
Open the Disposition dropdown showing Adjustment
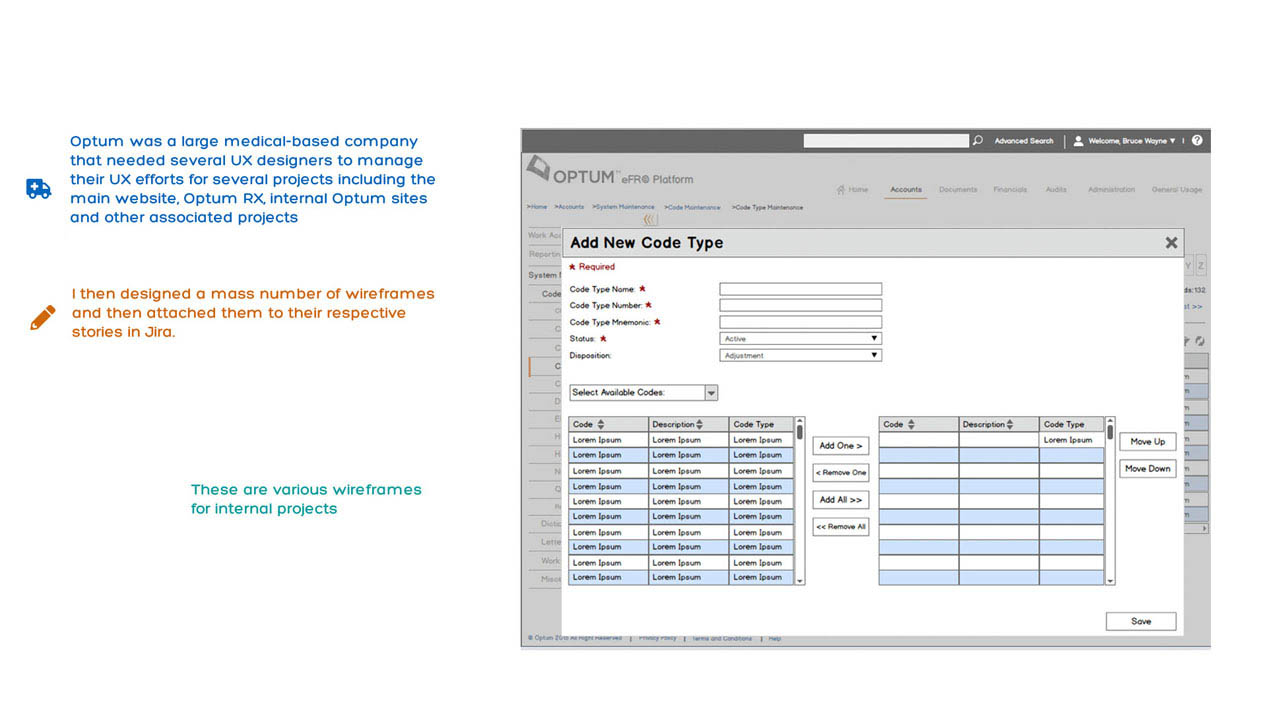pos(800,355)
